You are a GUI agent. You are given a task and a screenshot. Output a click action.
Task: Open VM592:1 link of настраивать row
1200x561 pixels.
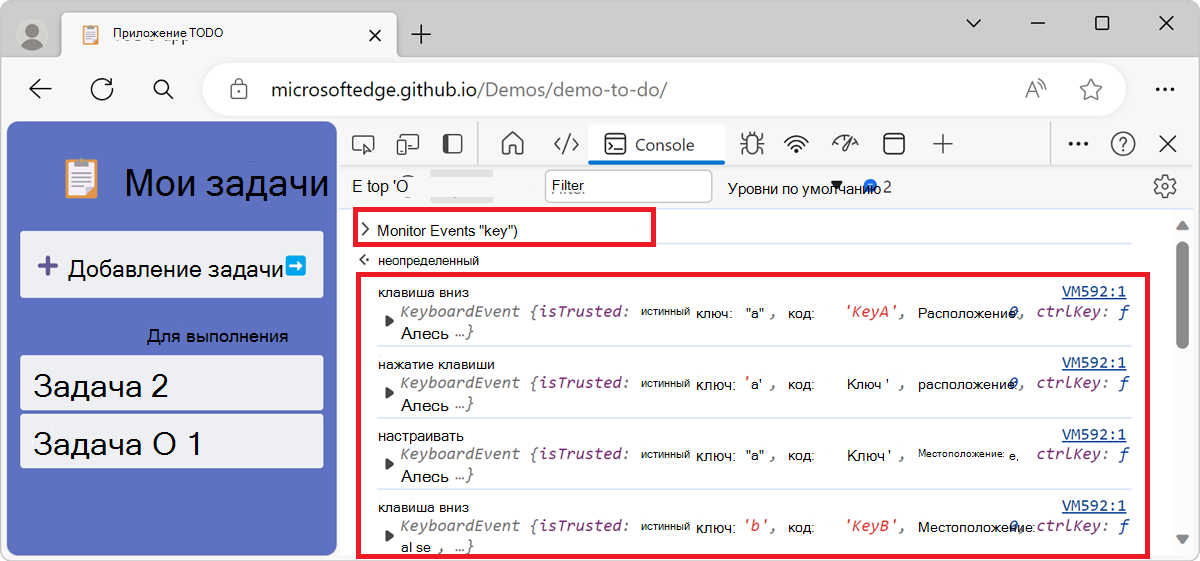coord(1094,434)
